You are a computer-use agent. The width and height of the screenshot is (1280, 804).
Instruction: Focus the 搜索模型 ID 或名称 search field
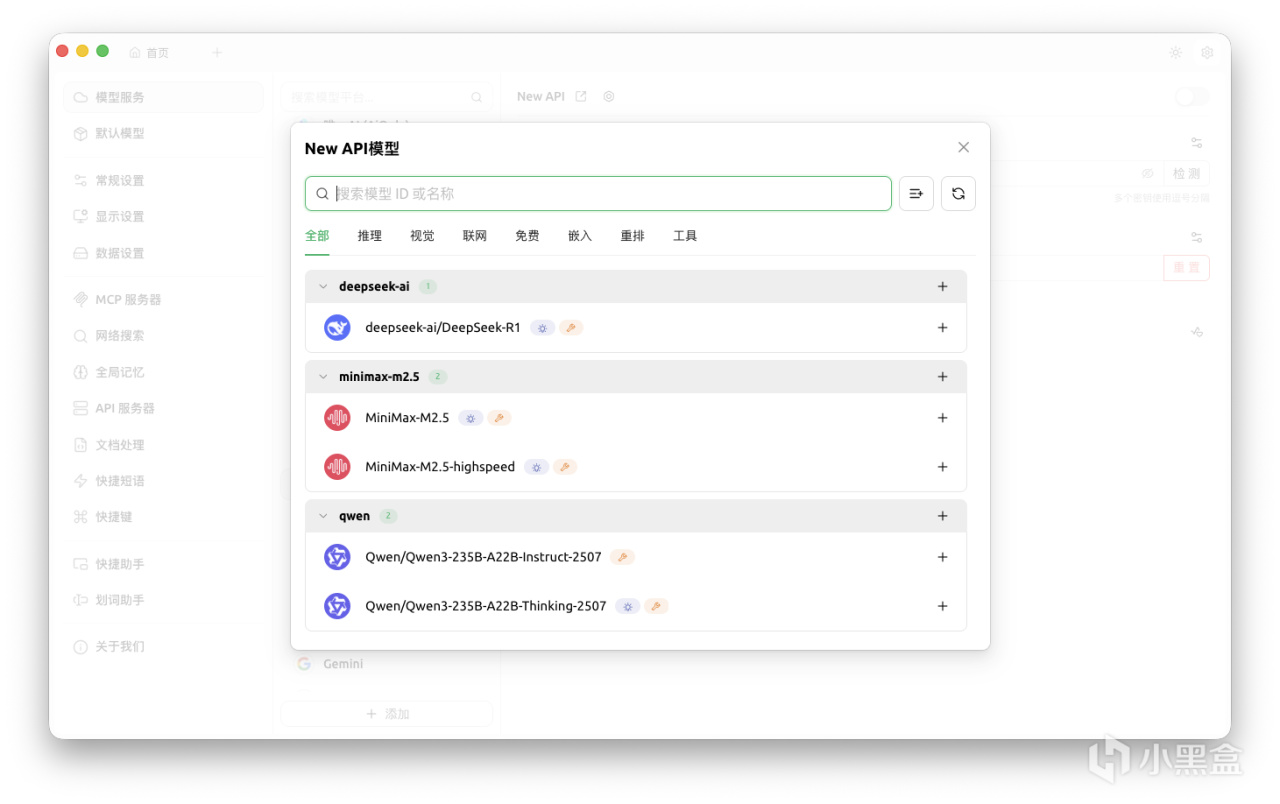[598, 194]
